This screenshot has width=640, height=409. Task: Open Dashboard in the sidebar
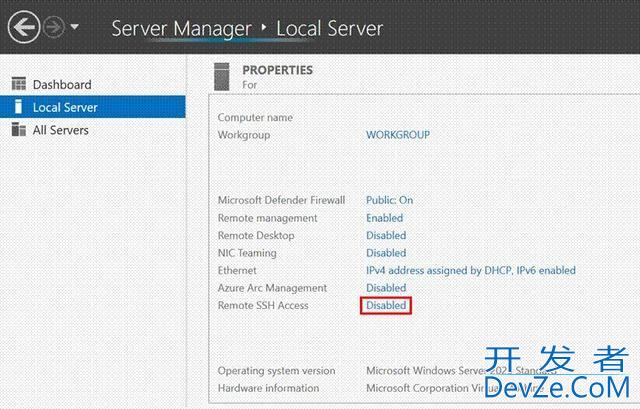62,84
